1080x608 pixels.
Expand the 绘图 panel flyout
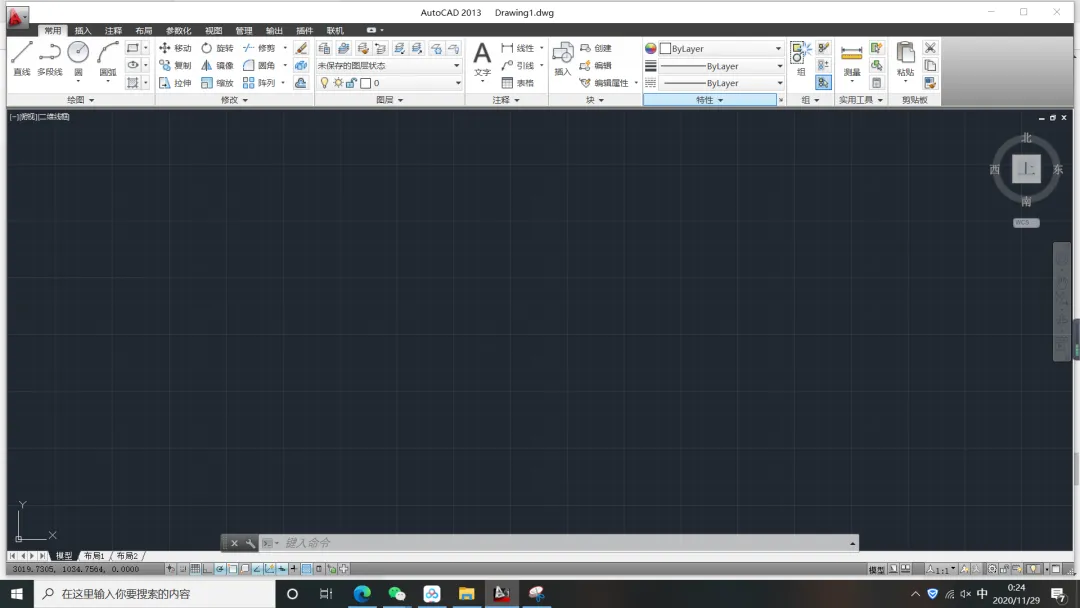click(81, 100)
